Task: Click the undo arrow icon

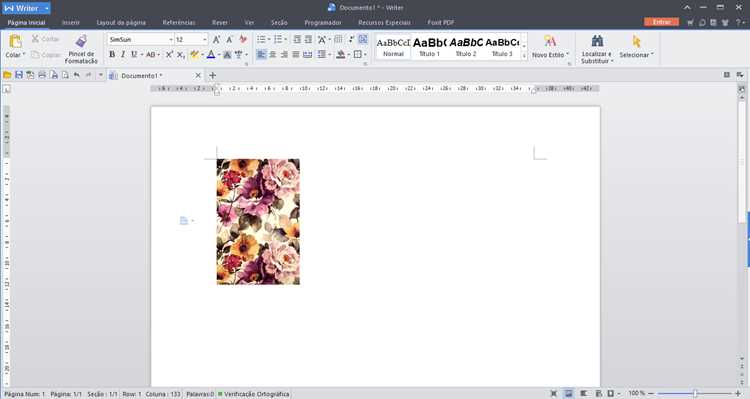Action: [x=77, y=75]
